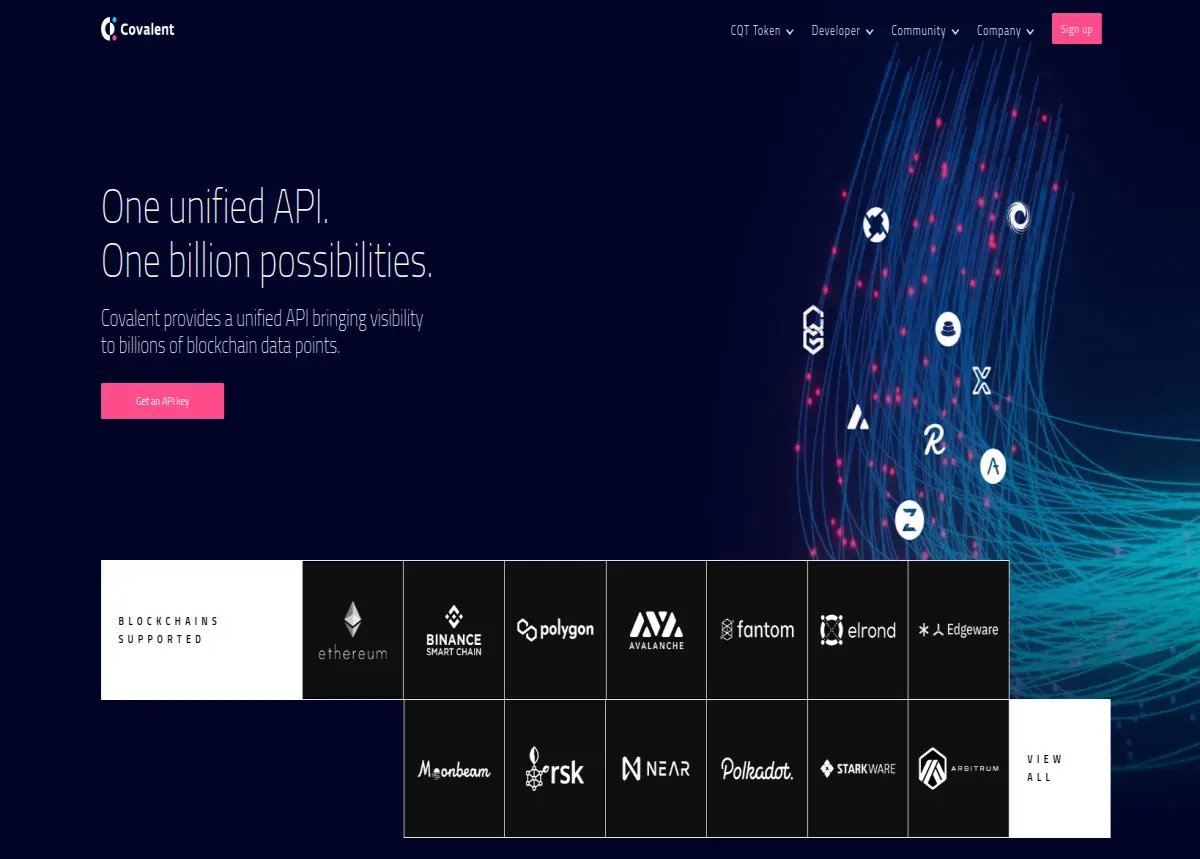
Task: Click the stacked-ball logo in hero graphic
Action: [x=948, y=329]
